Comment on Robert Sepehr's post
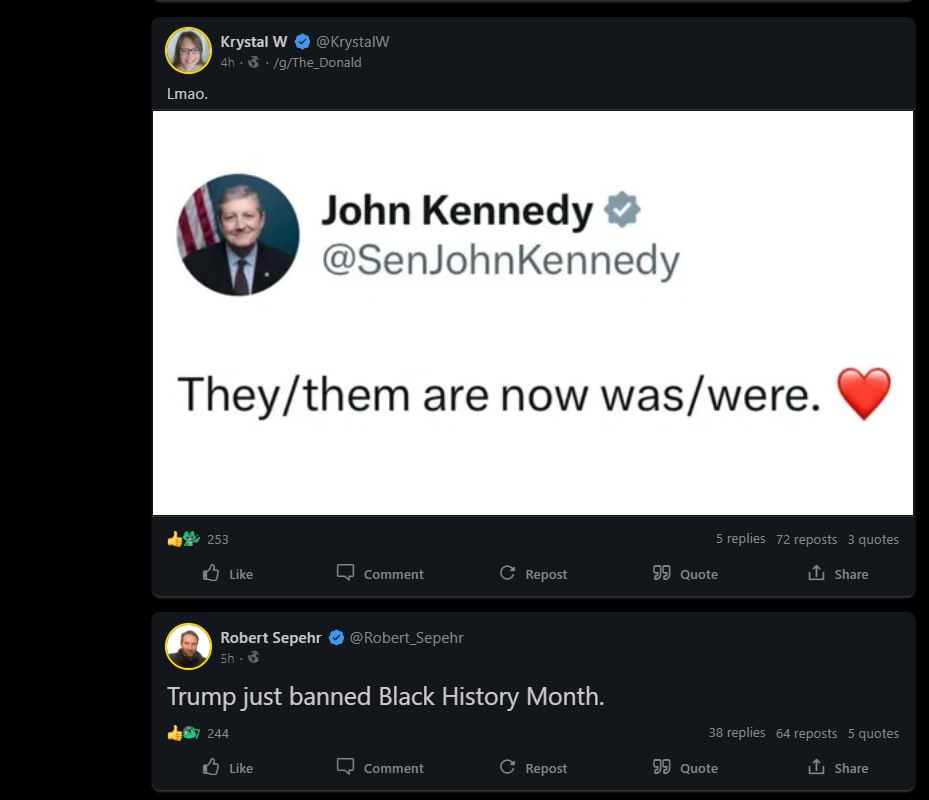This screenshot has height=800, width=929. coord(380,768)
